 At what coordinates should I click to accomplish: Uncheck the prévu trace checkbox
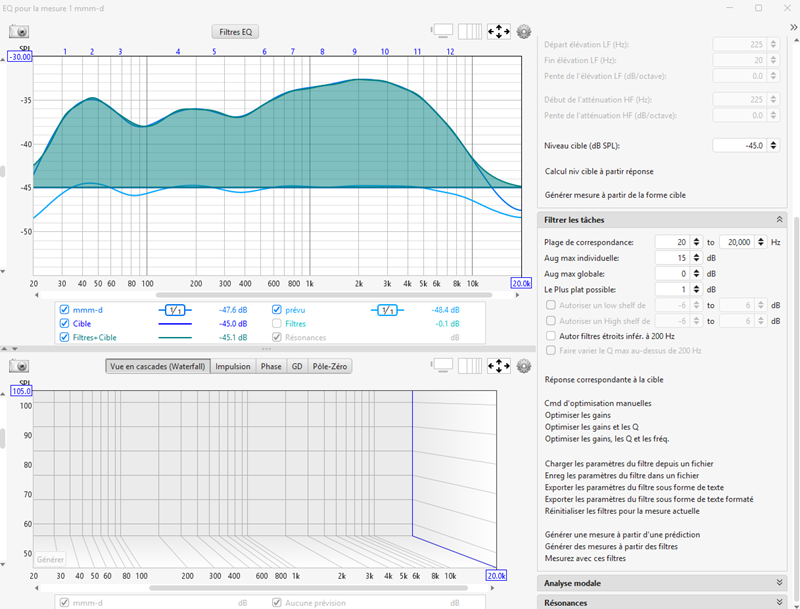277,310
